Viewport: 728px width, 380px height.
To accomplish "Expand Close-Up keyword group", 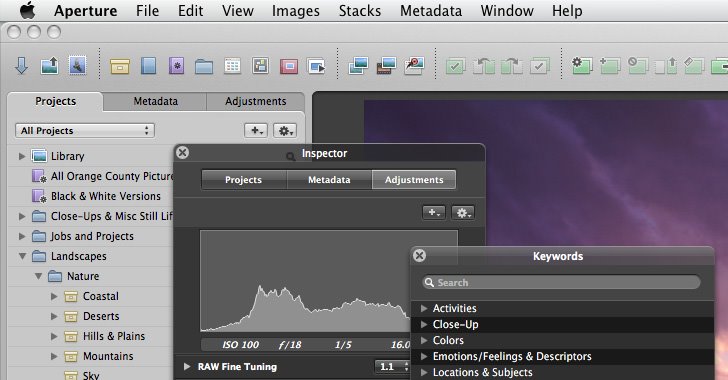I will tap(423, 324).
